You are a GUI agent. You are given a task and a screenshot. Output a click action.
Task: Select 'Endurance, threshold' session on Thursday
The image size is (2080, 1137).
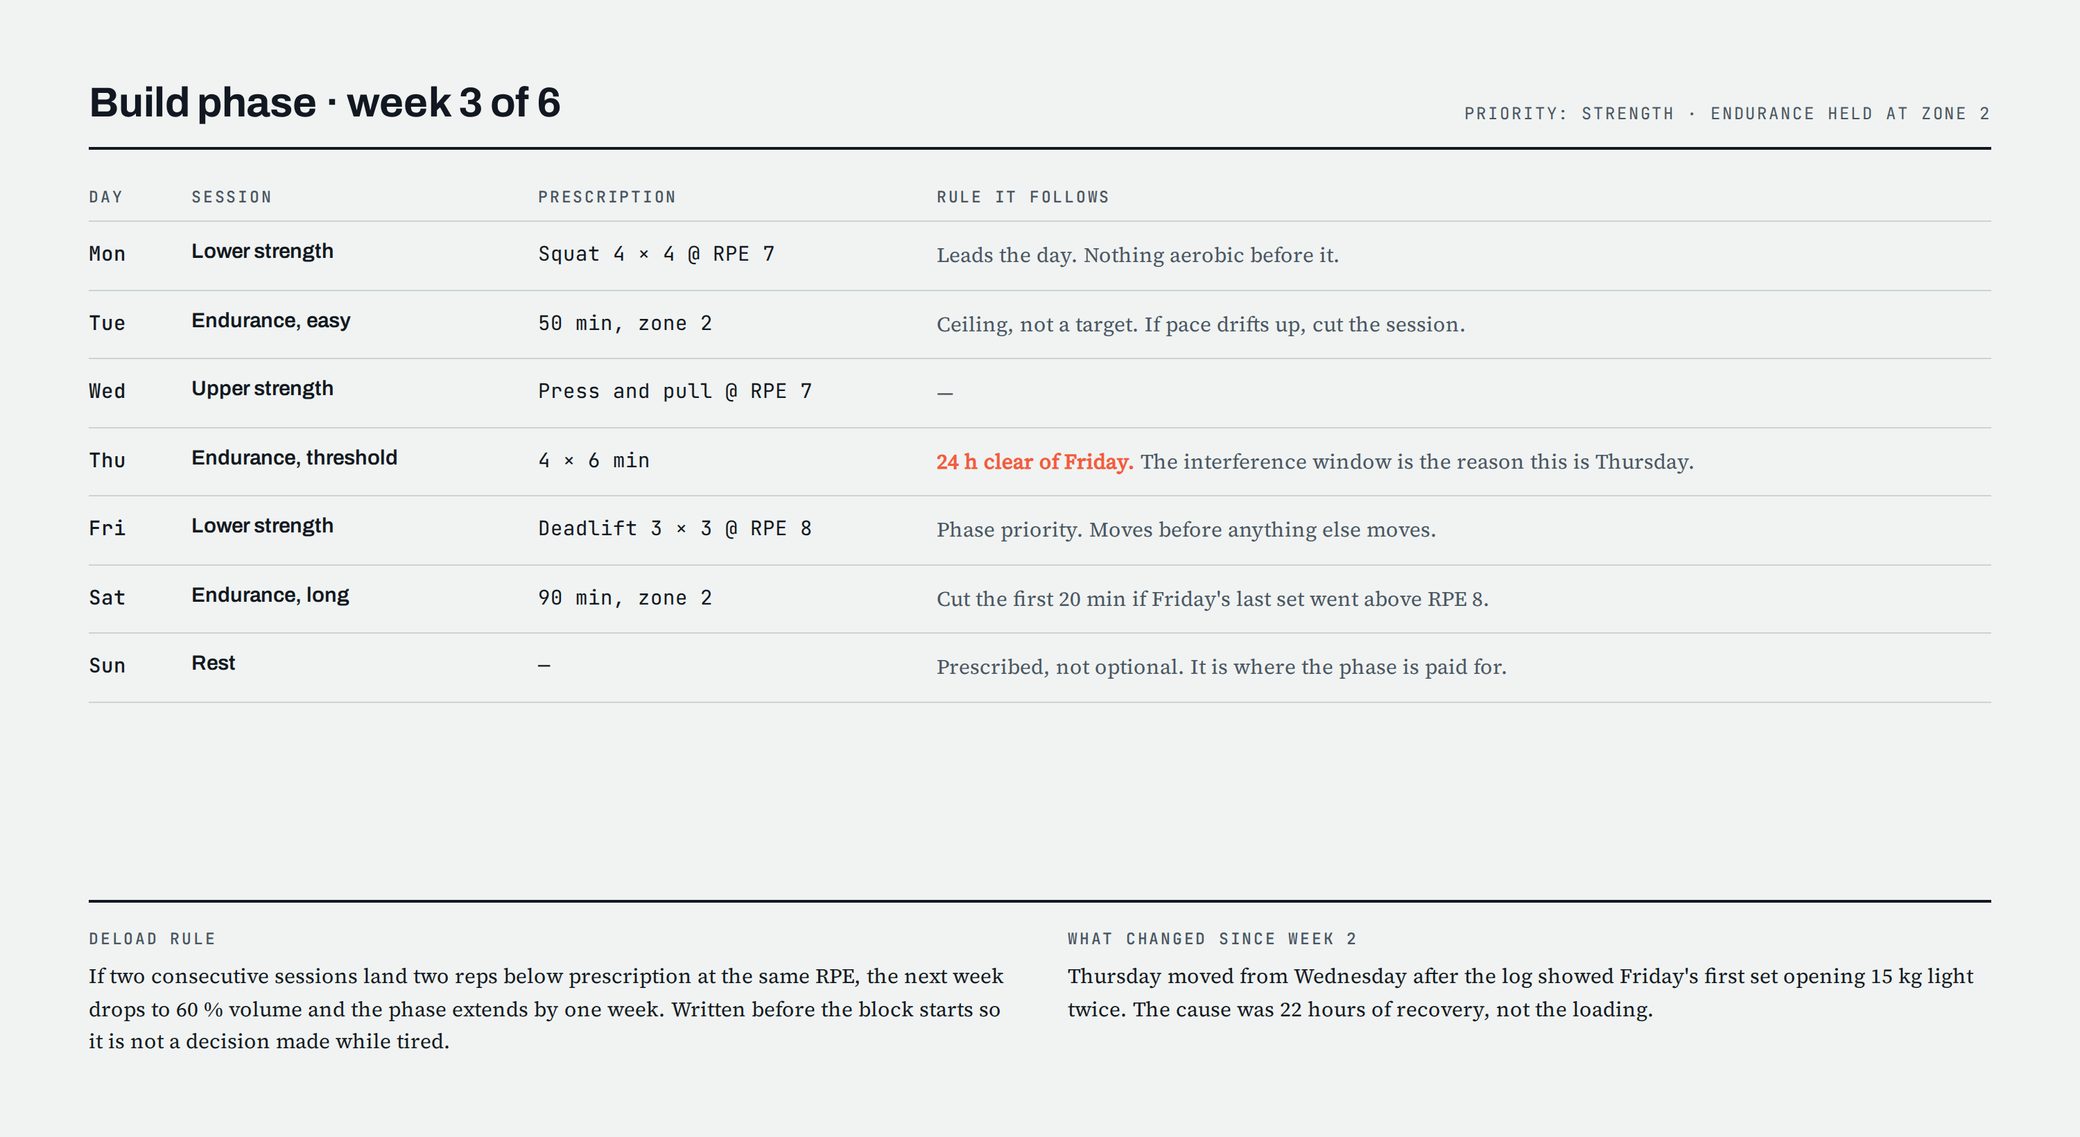pos(295,457)
